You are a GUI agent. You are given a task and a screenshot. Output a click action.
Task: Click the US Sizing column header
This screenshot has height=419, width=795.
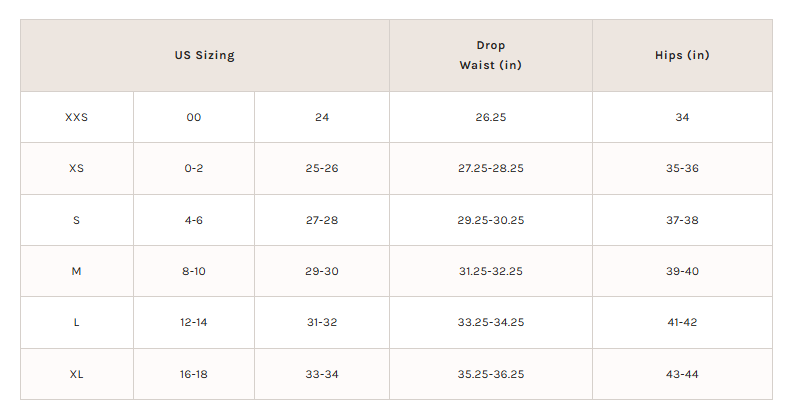pos(204,56)
